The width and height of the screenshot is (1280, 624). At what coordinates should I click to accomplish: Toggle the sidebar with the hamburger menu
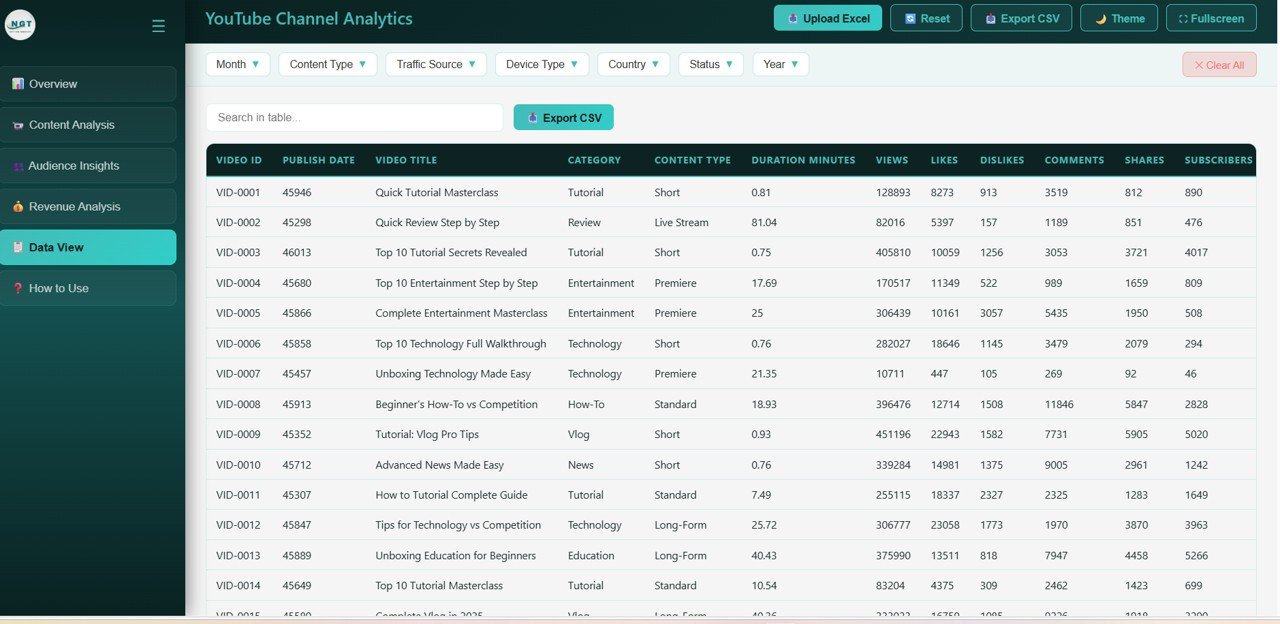(x=158, y=26)
